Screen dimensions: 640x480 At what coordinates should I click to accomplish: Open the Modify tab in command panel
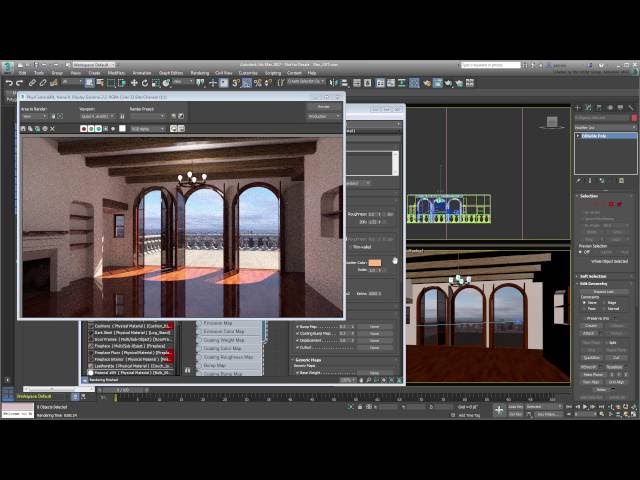[x=588, y=108]
